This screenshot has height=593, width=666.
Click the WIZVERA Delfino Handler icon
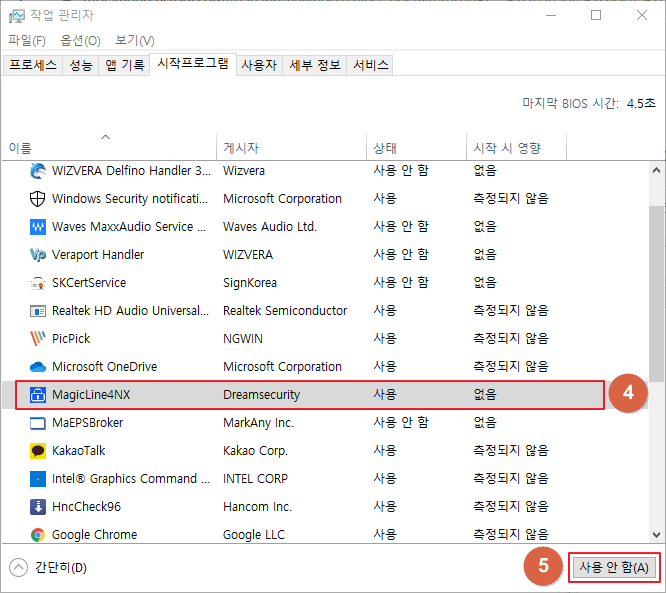point(38,171)
